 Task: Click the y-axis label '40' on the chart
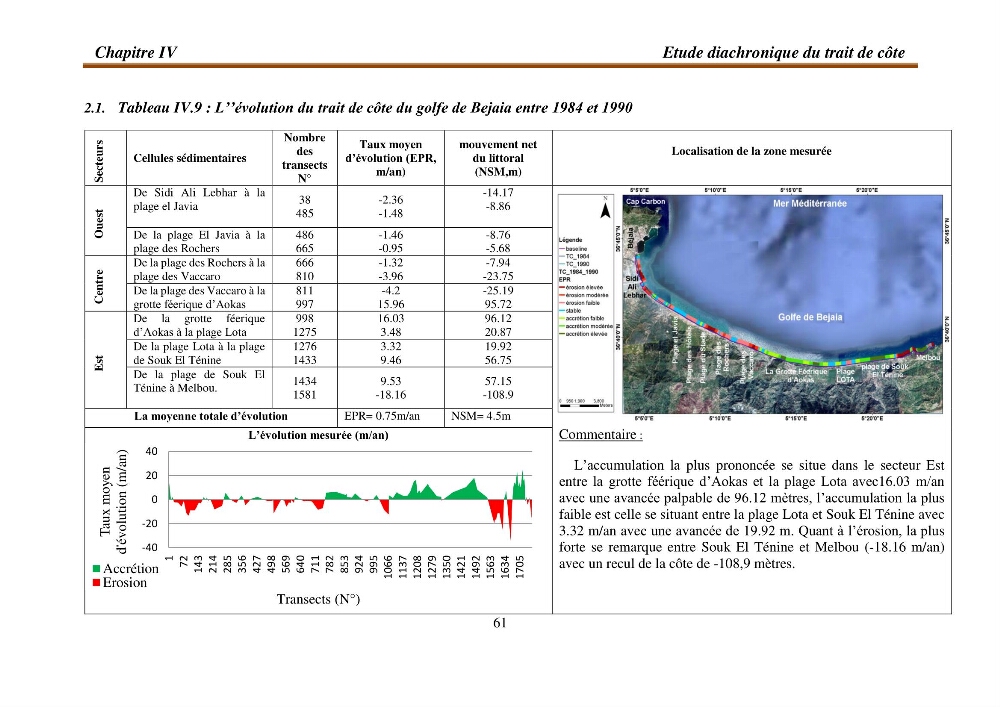point(151,451)
